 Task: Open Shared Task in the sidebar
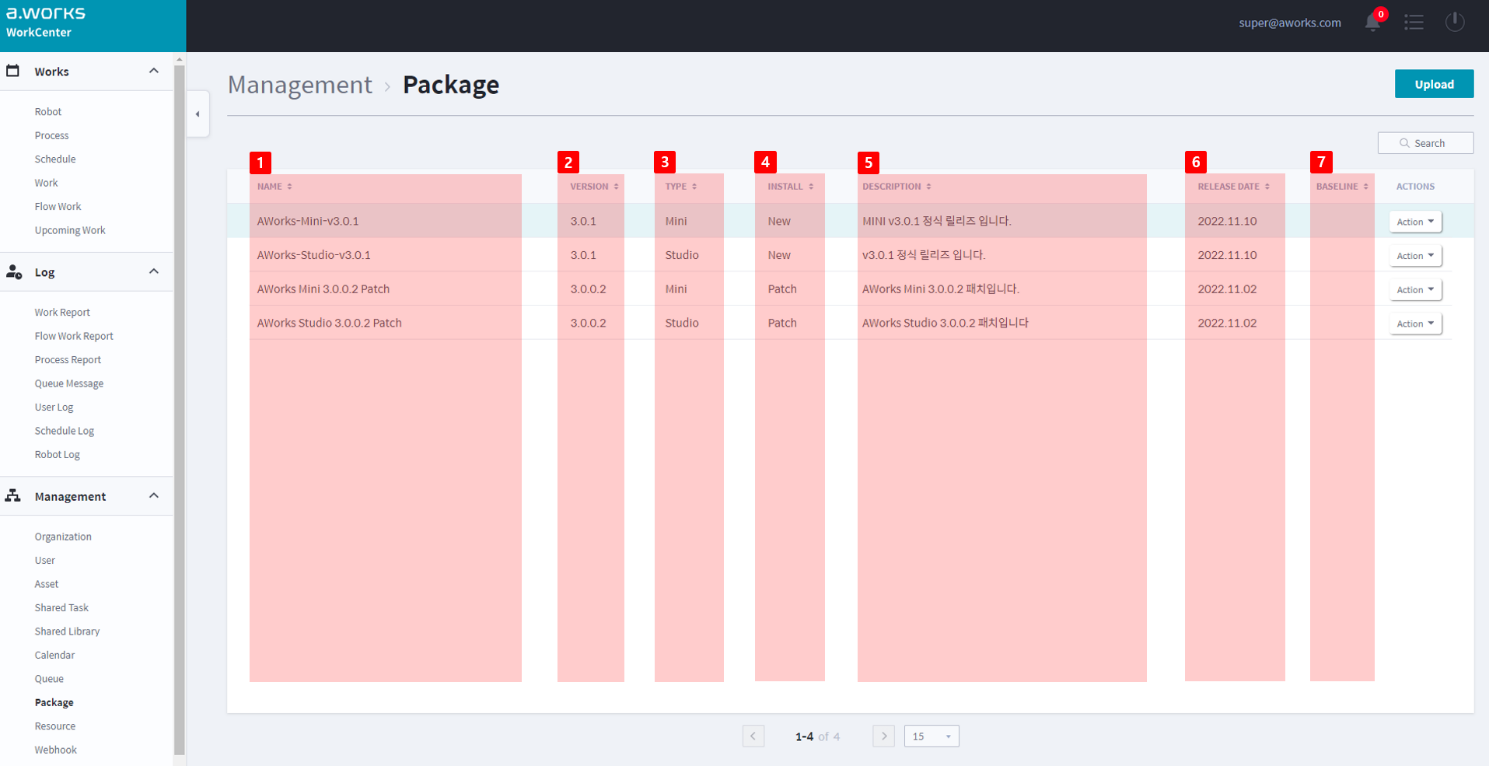click(62, 608)
